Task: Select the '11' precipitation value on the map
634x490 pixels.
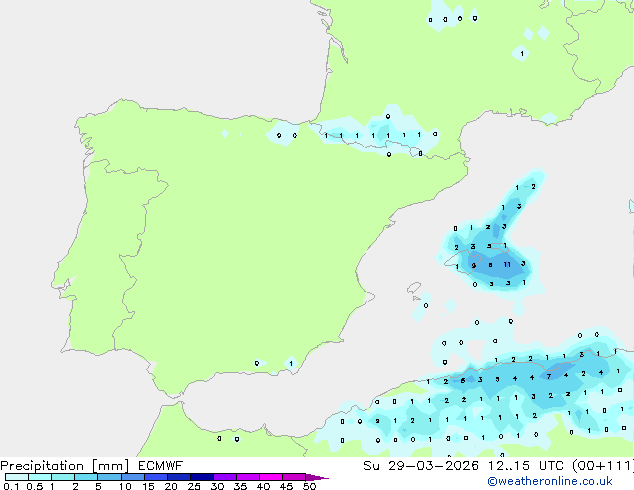Action: 507,264
